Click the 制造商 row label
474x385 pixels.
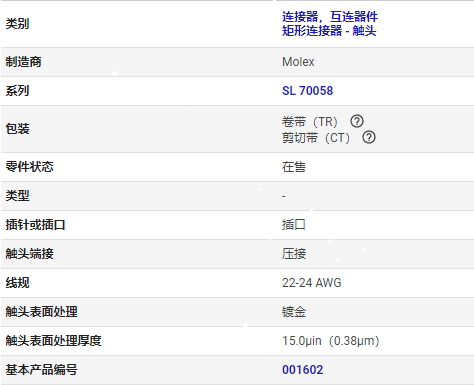(x=23, y=62)
